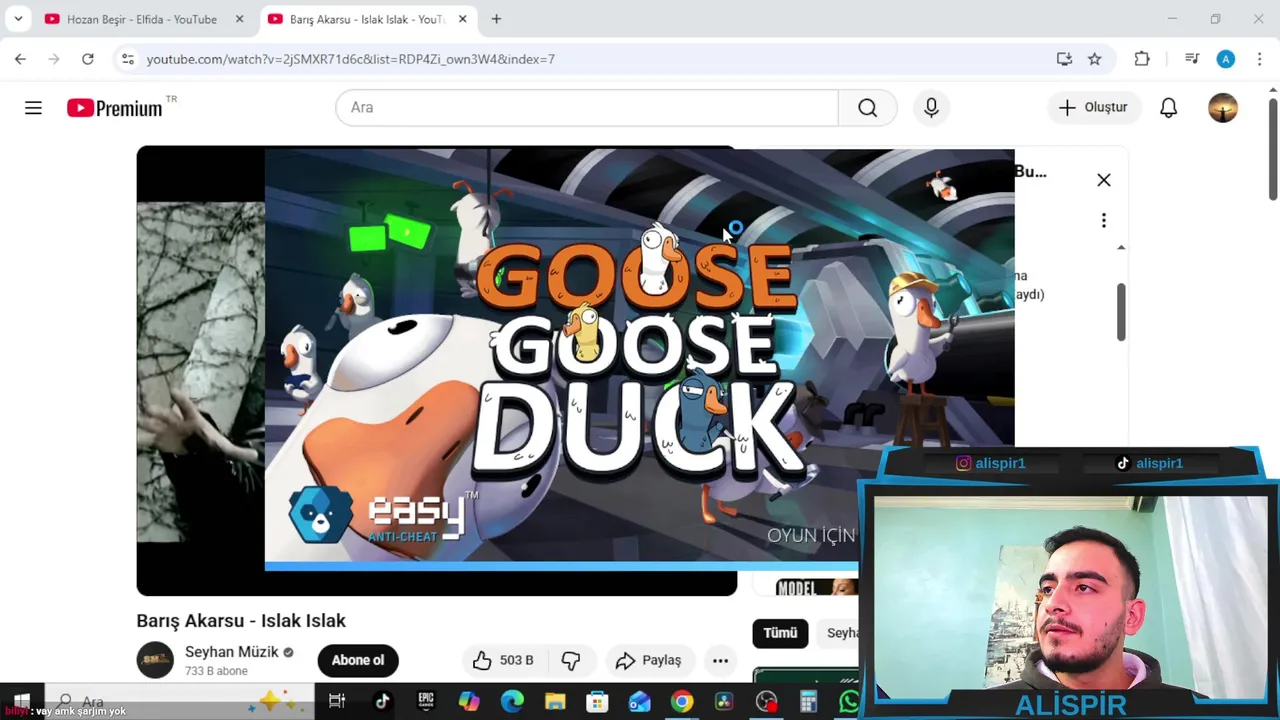
Task: Open the YouTube notifications bell
Action: point(1168,107)
